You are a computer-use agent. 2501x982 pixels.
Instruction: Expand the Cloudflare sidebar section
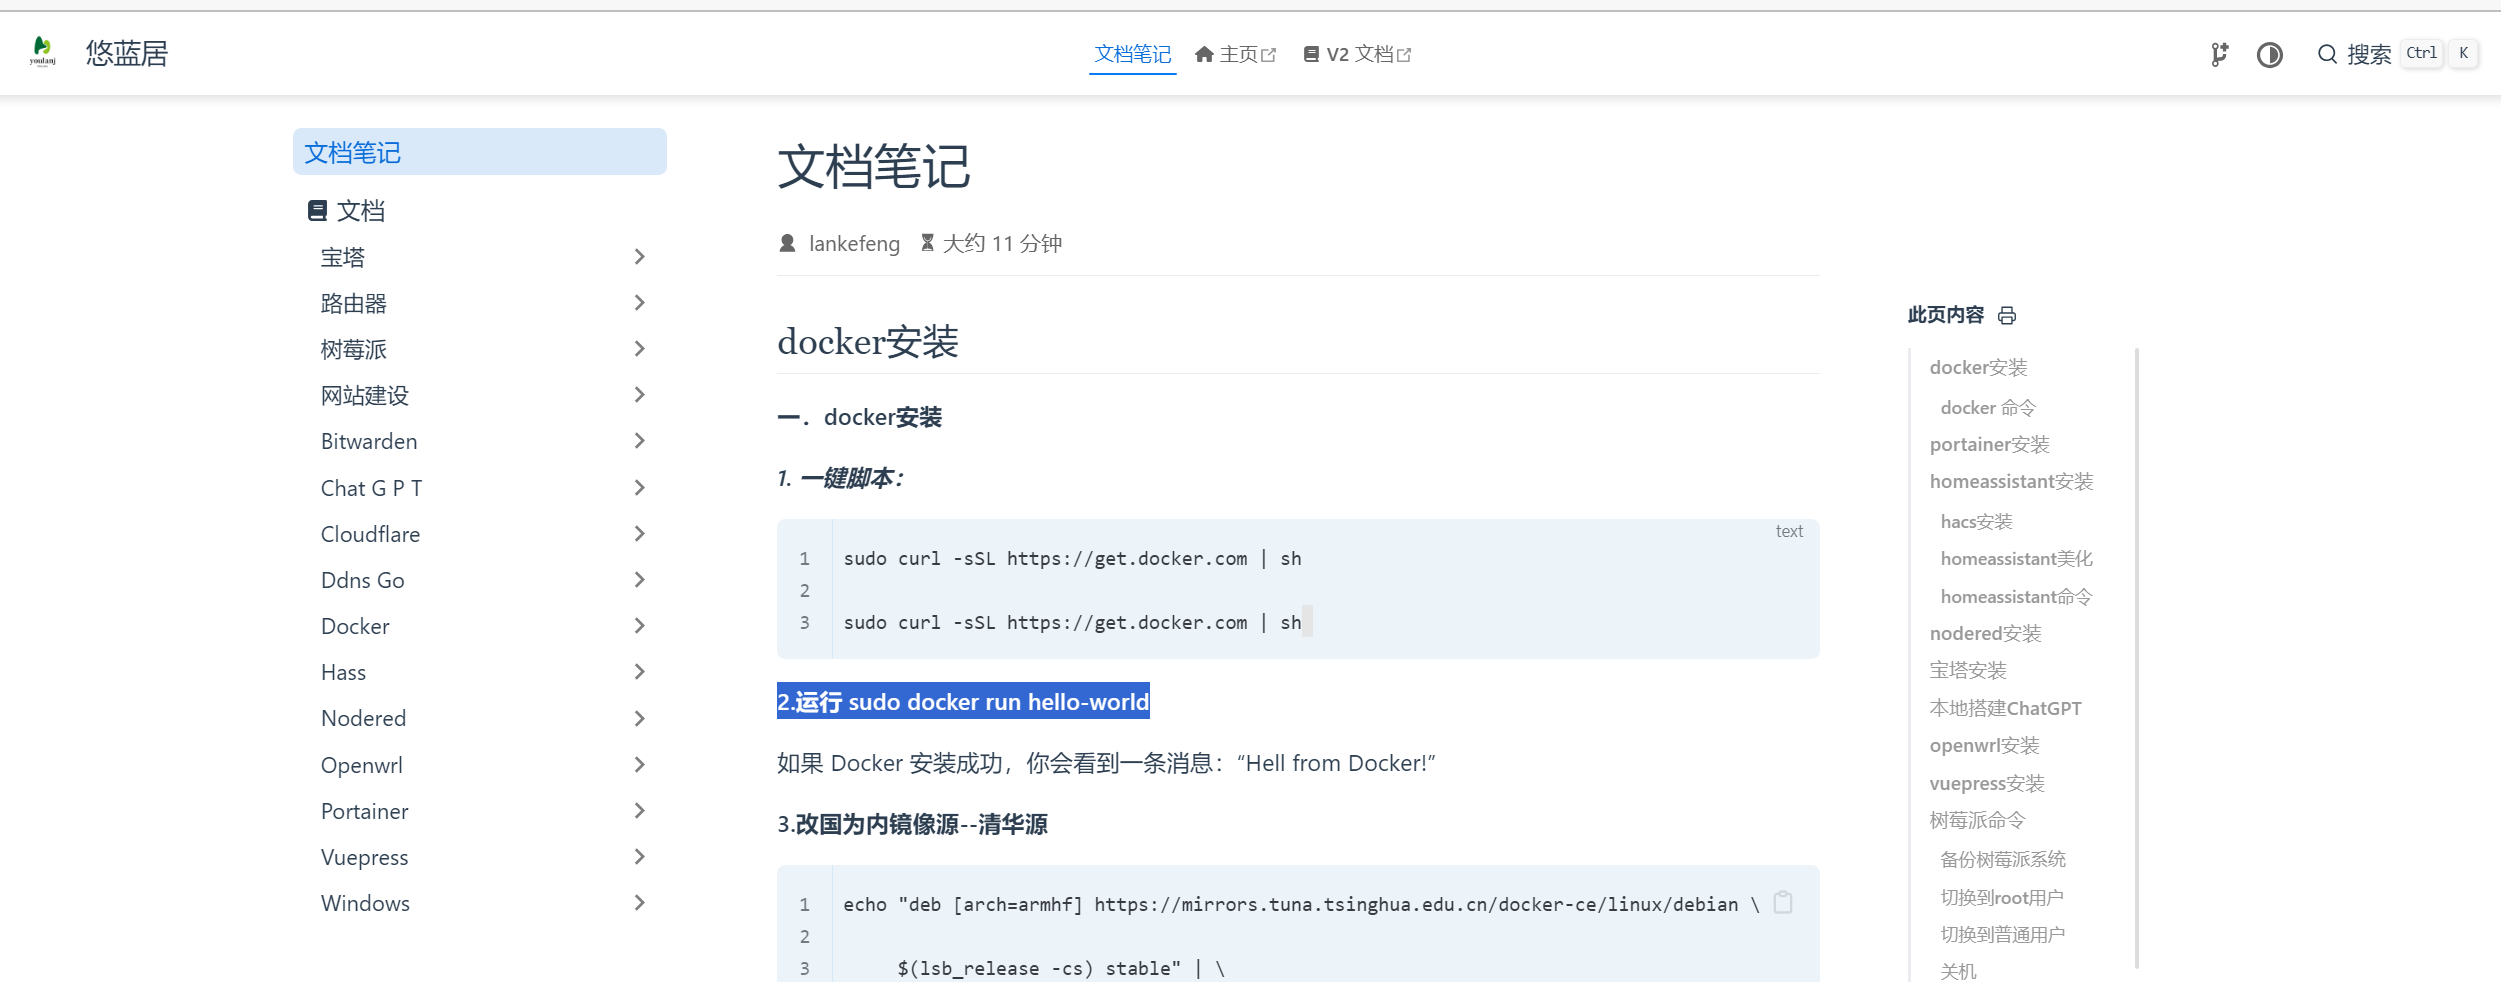point(482,534)
